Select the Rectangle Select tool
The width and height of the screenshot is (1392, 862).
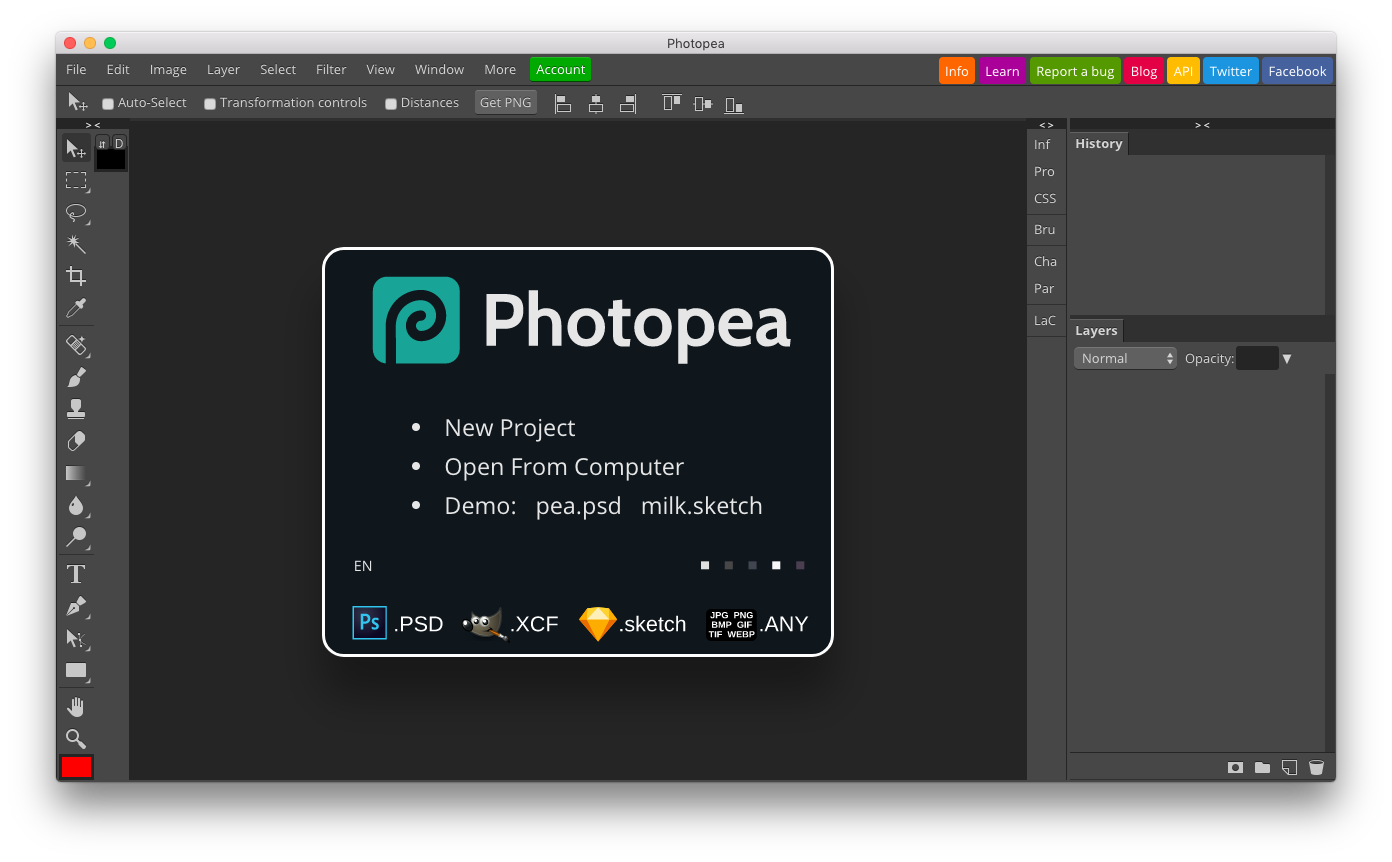click(76, 181)
